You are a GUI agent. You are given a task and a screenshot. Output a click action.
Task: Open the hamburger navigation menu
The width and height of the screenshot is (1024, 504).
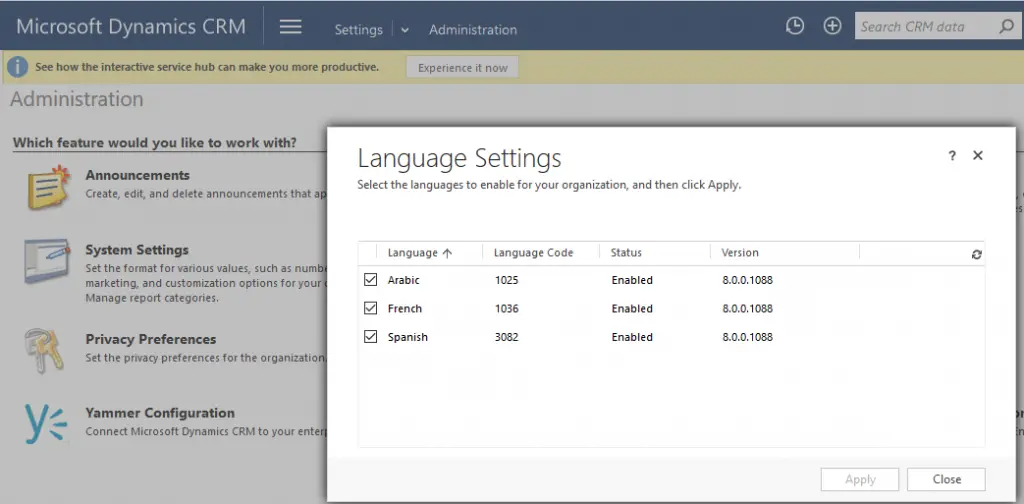[291, 27]
